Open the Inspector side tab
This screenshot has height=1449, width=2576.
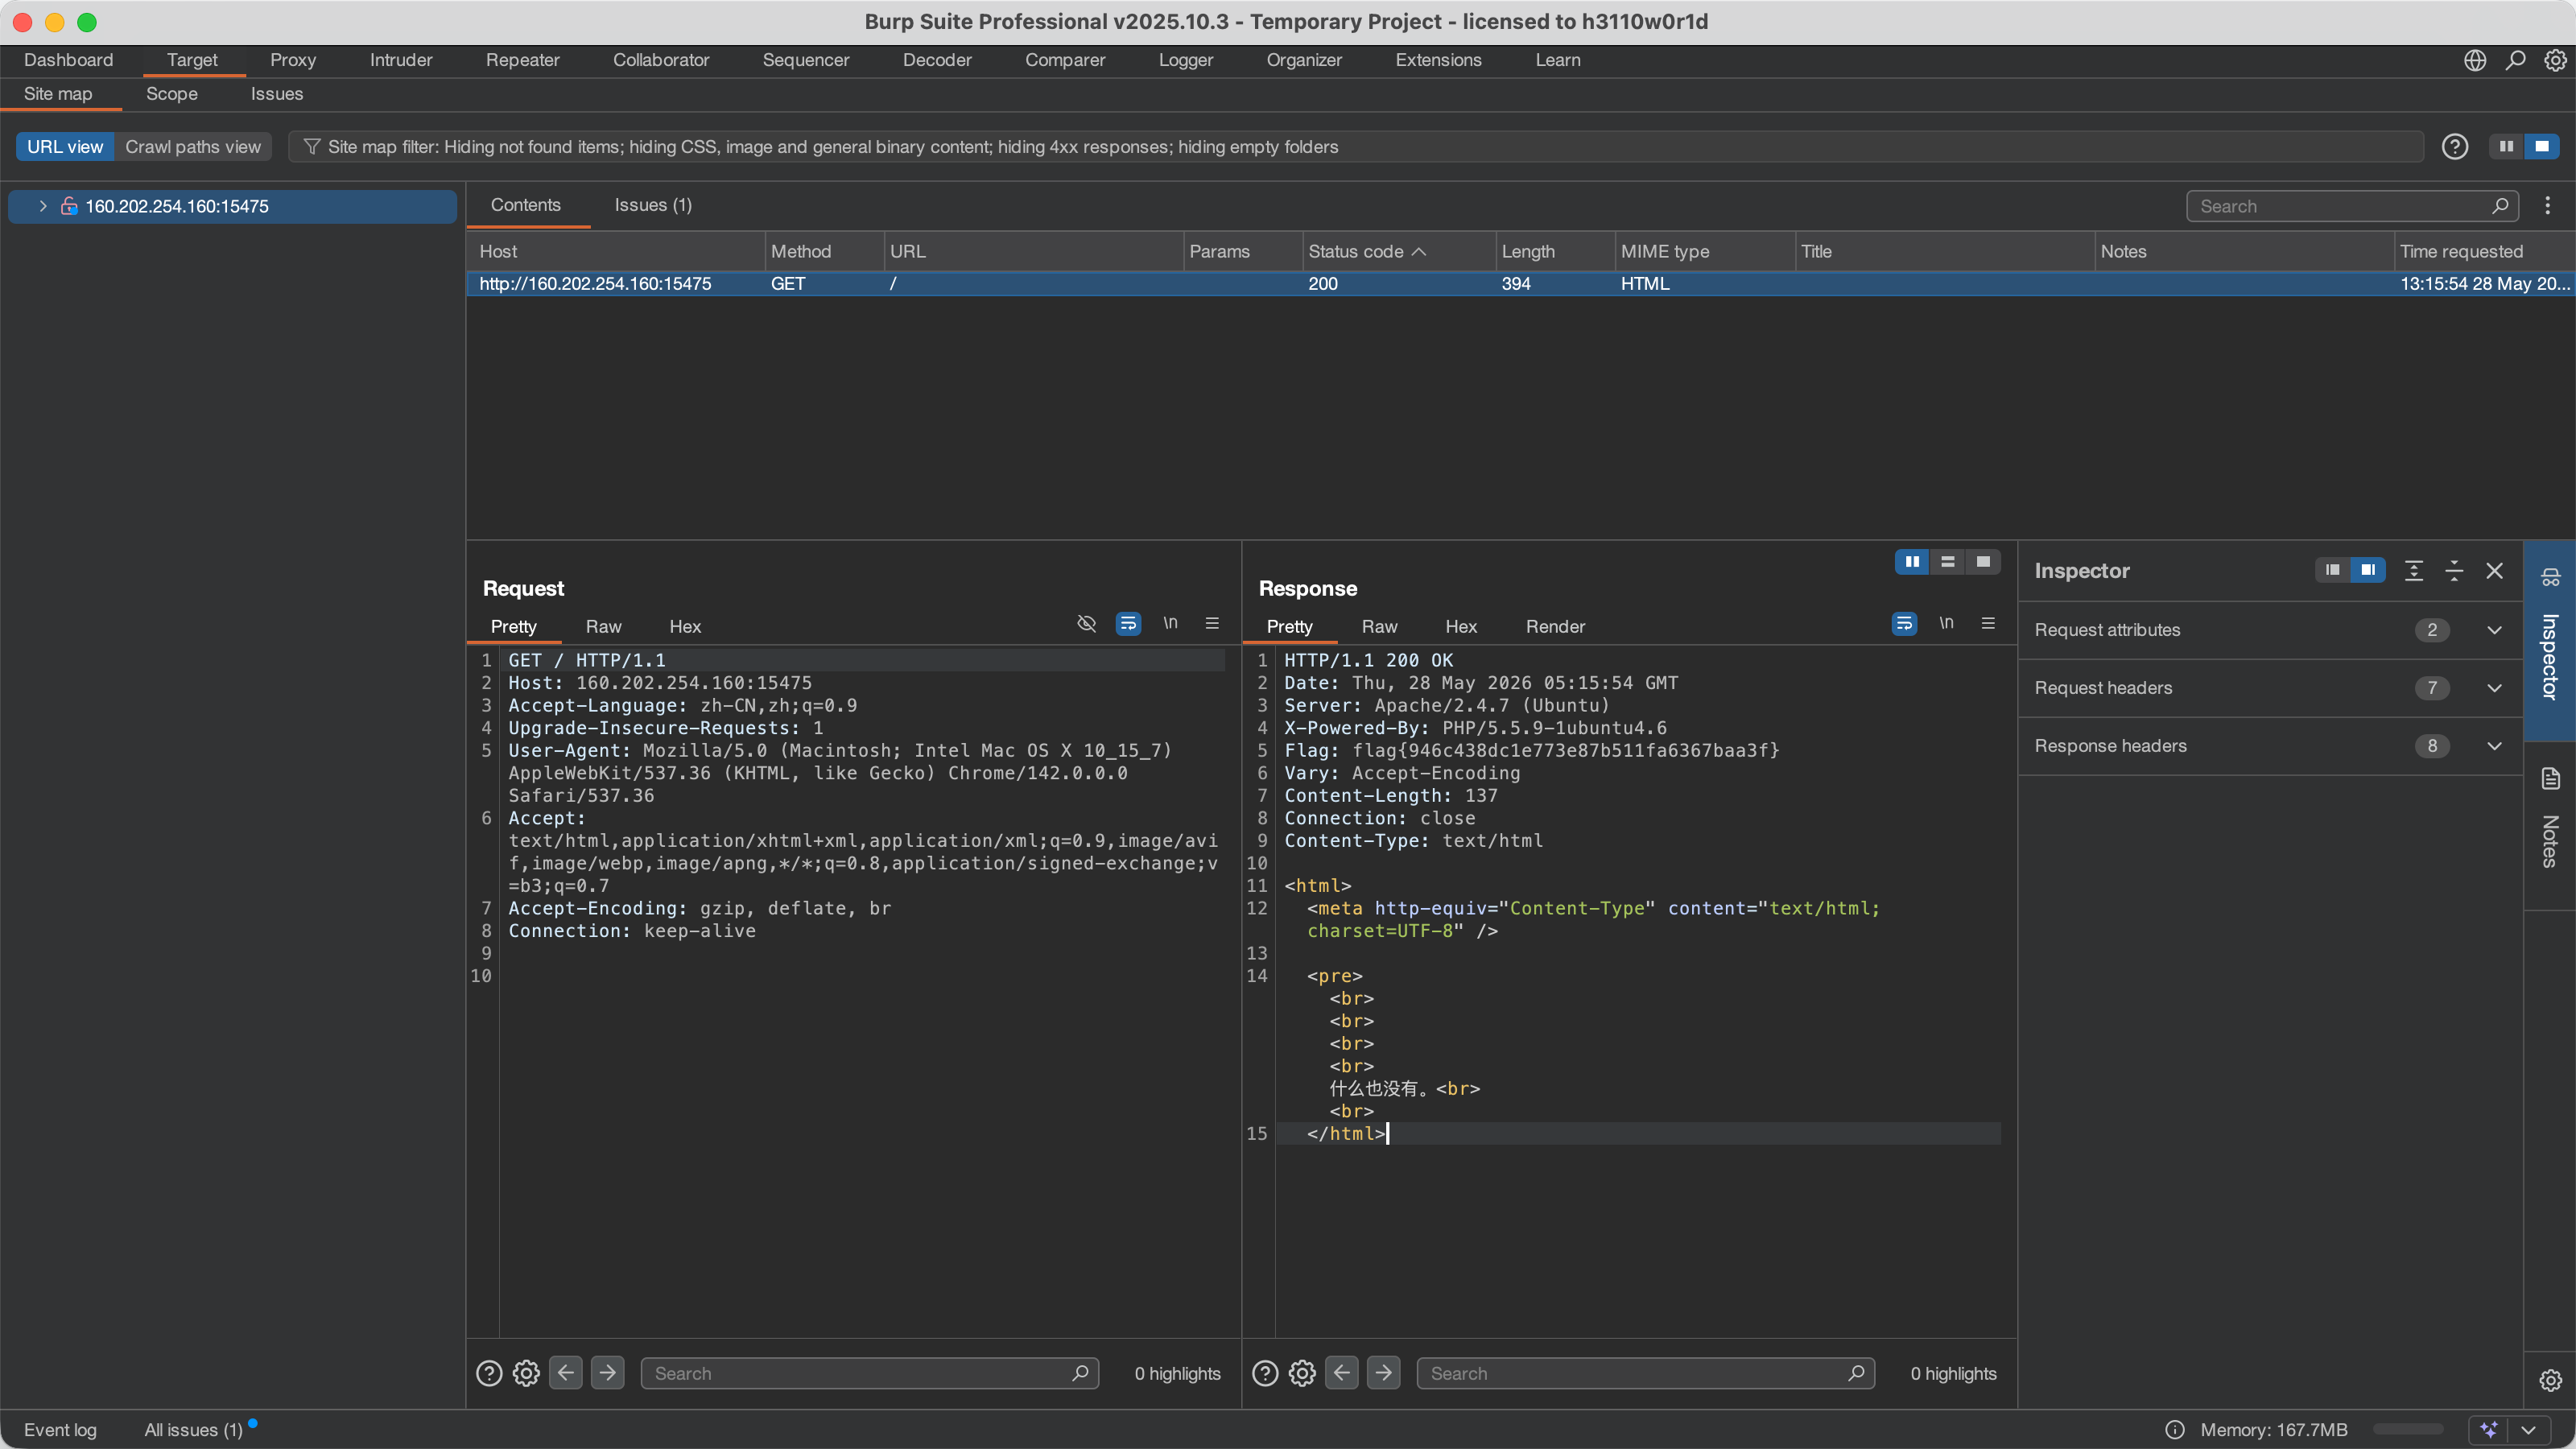[2550, 641]
